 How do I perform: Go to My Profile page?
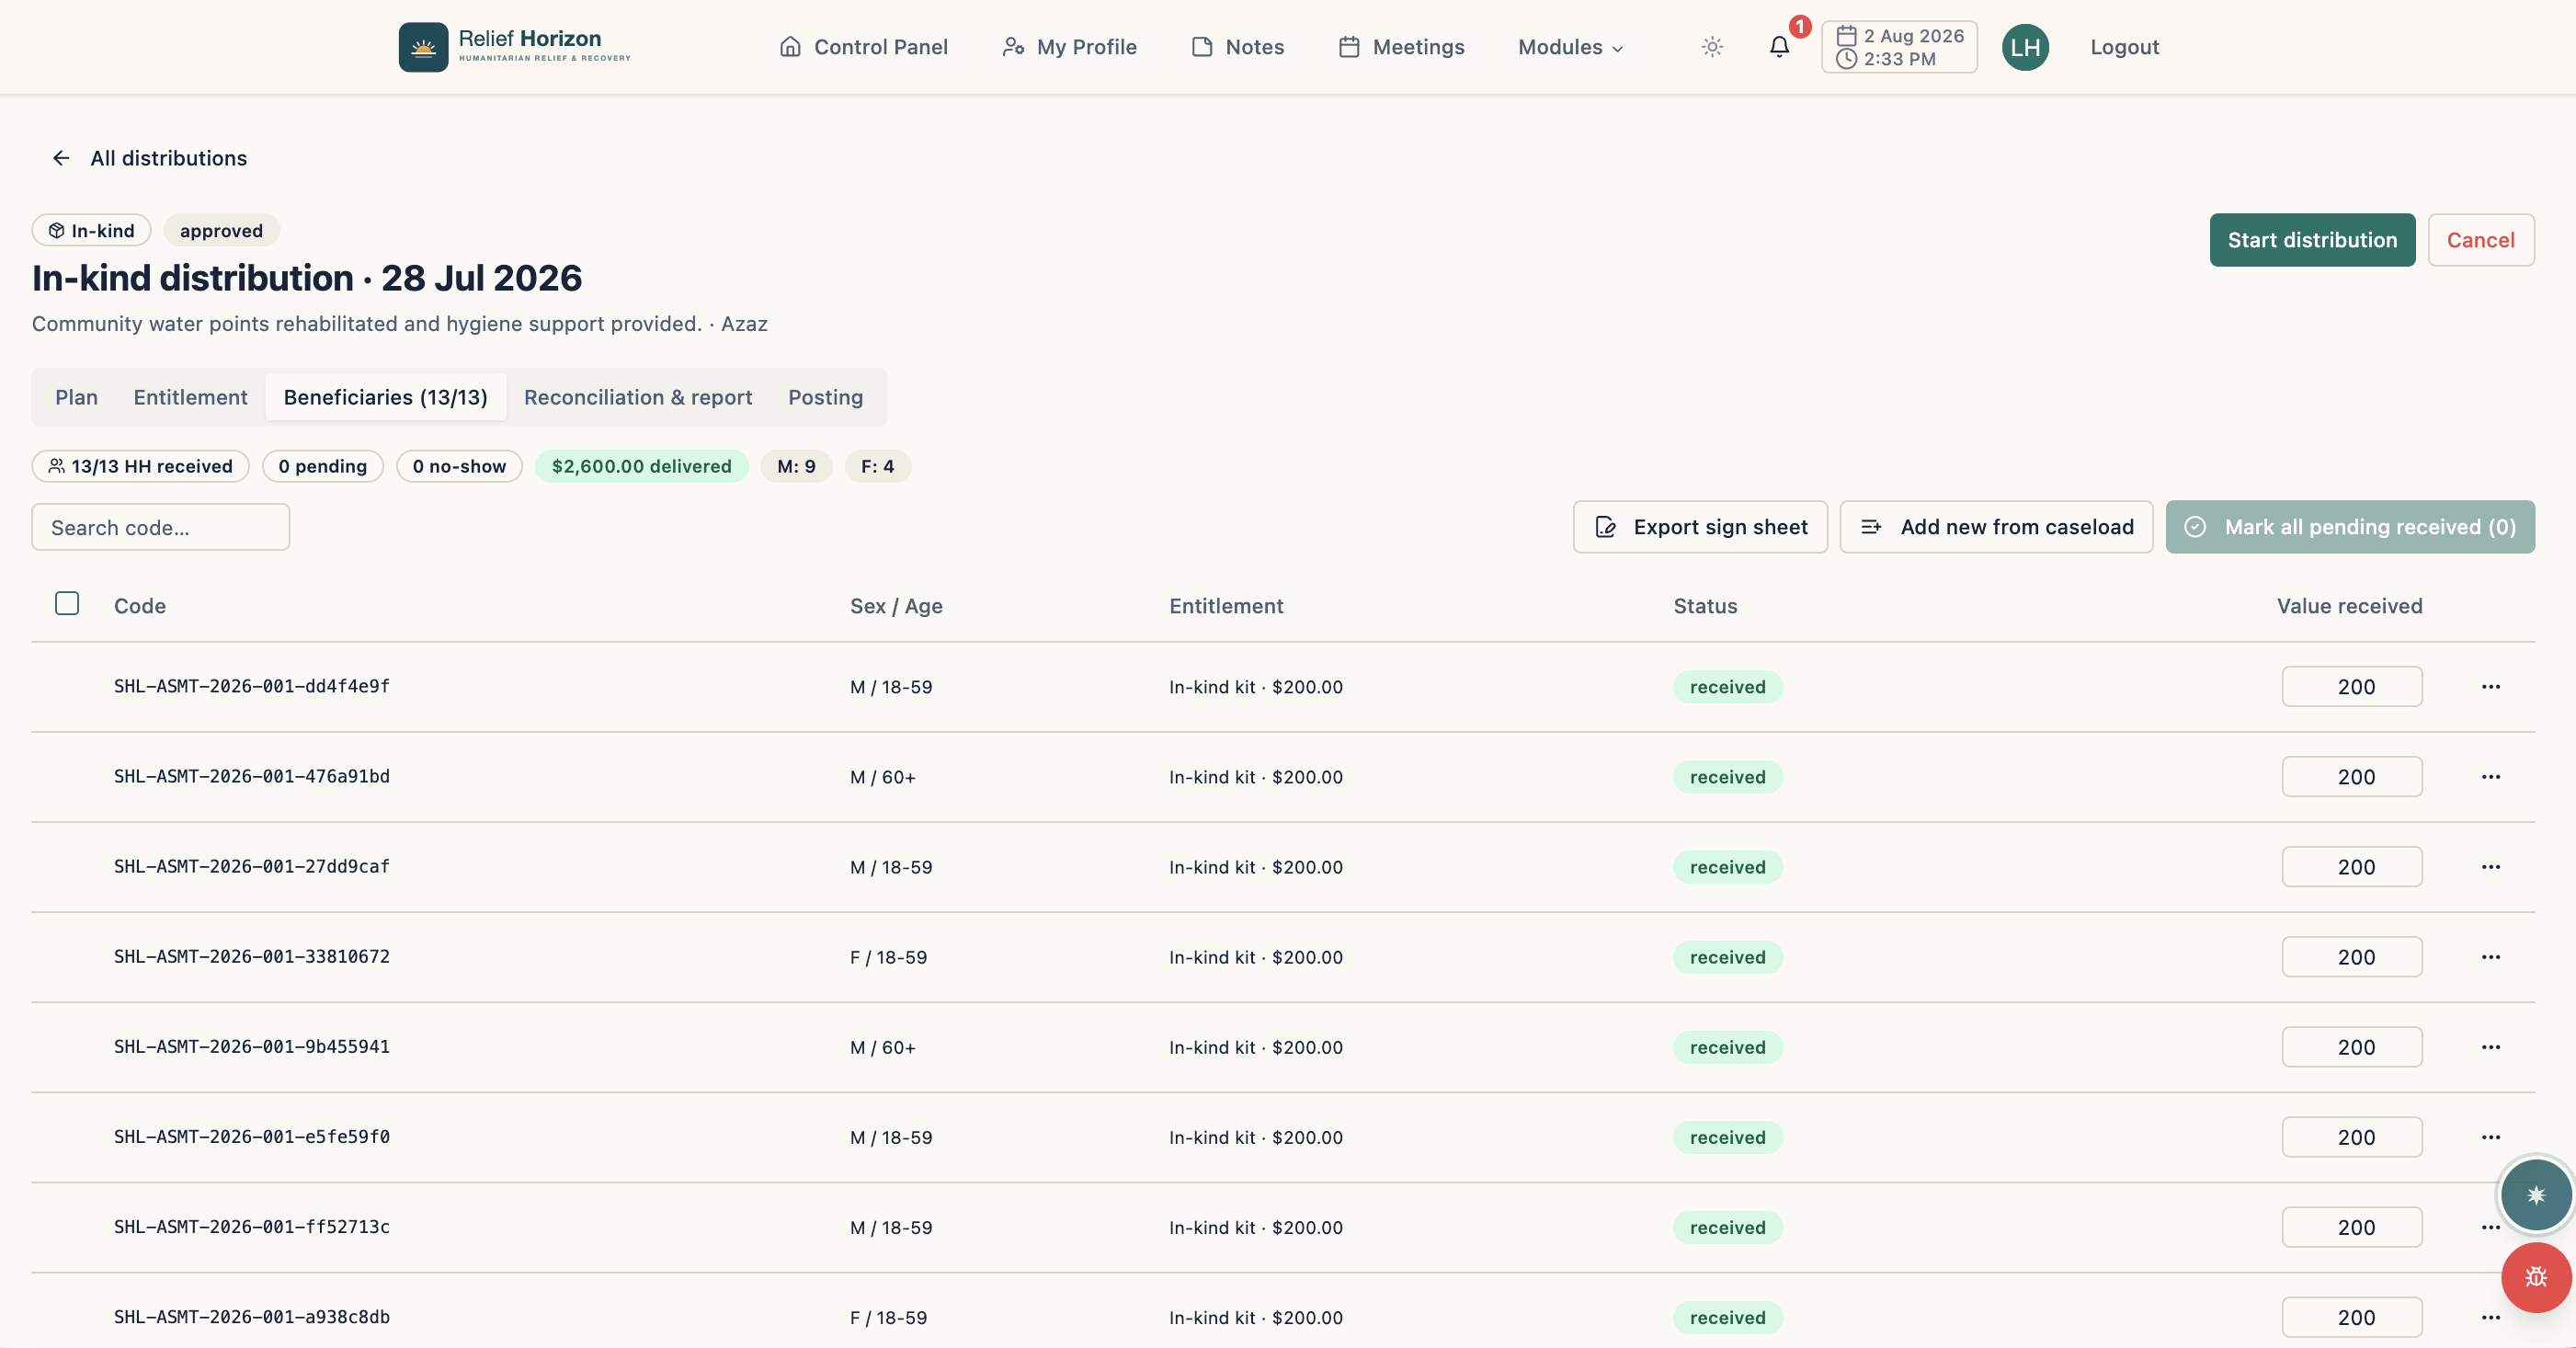tap(1069, 47)
